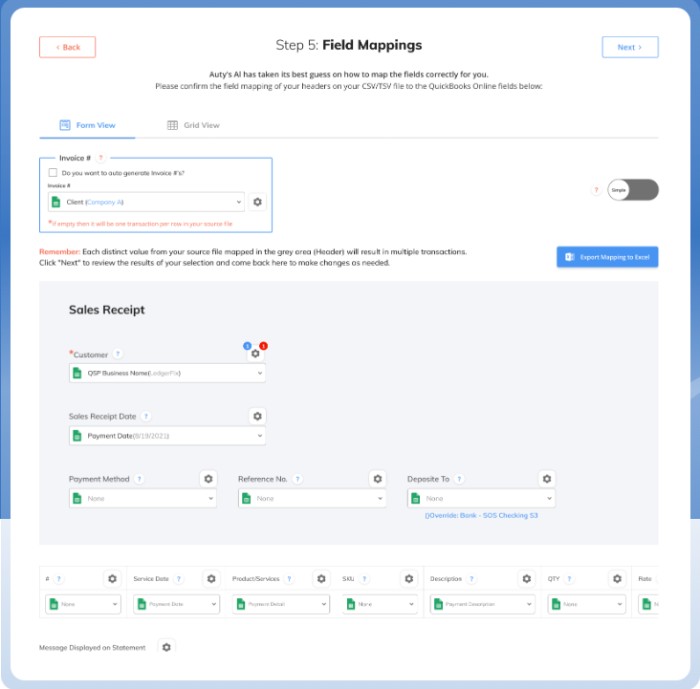Click the Override: Bank - SOS Checking link
The height and width of the screenshot is (689, 700).
[481, 515]
